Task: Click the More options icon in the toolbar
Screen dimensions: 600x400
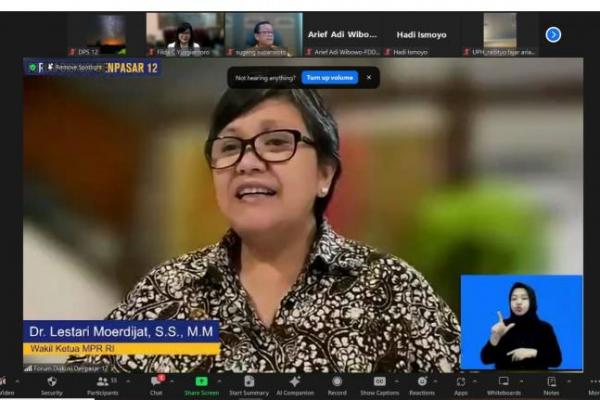Action: click(594, 382)
